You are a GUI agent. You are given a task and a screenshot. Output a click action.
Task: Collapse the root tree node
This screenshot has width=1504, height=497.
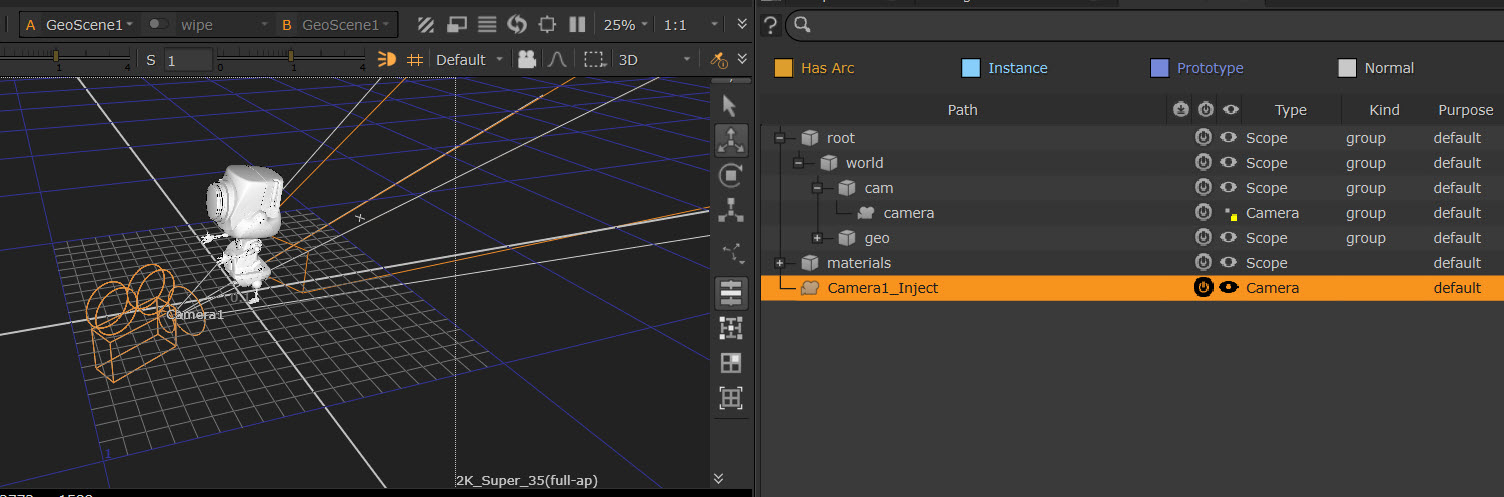coord(779,138)
